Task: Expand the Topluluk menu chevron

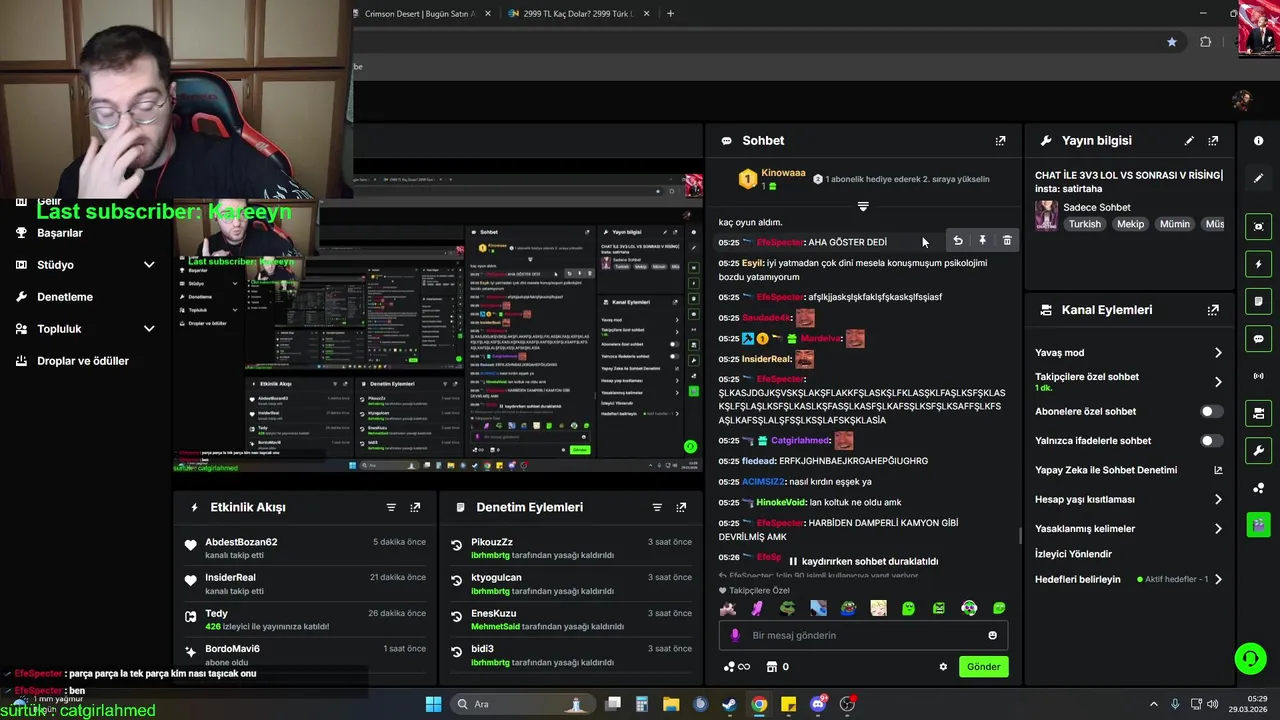Action: 149,329
